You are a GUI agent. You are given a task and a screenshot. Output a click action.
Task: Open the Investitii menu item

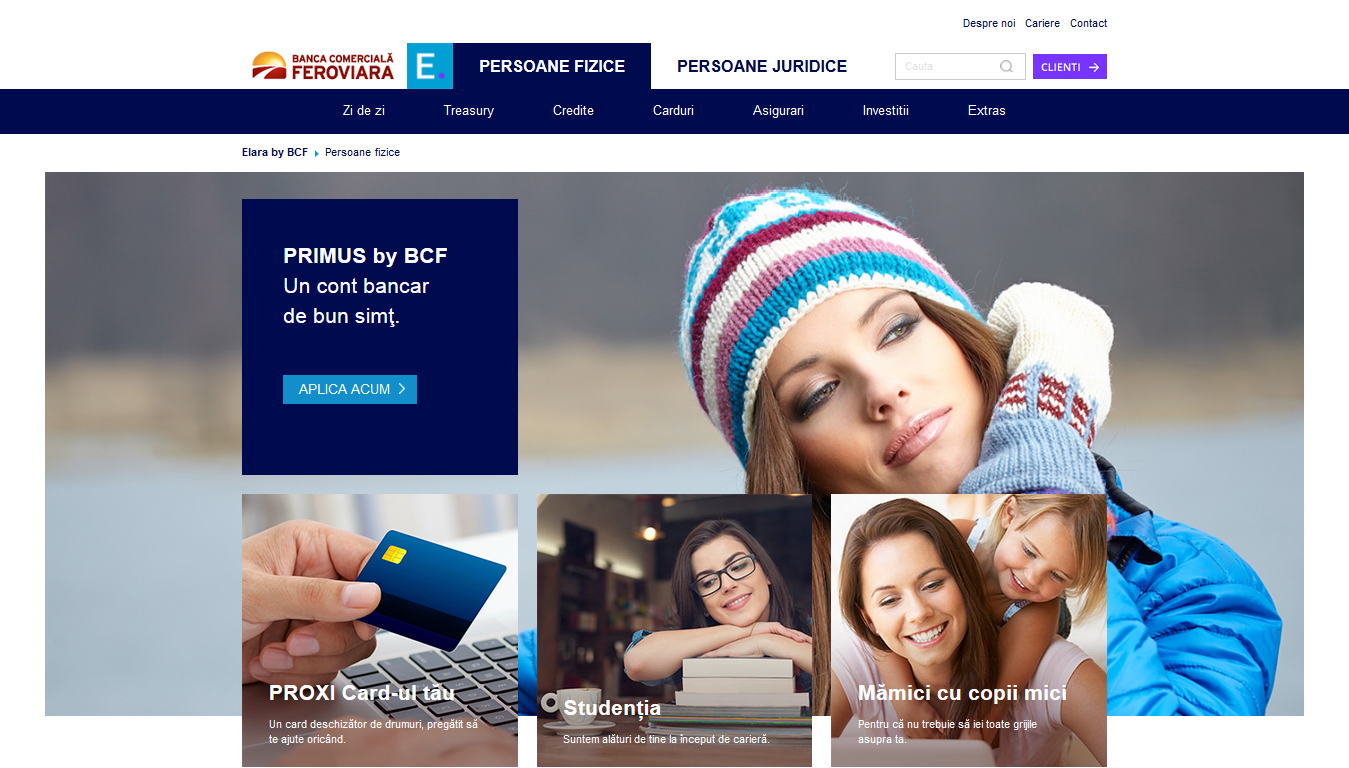point(886,111)
